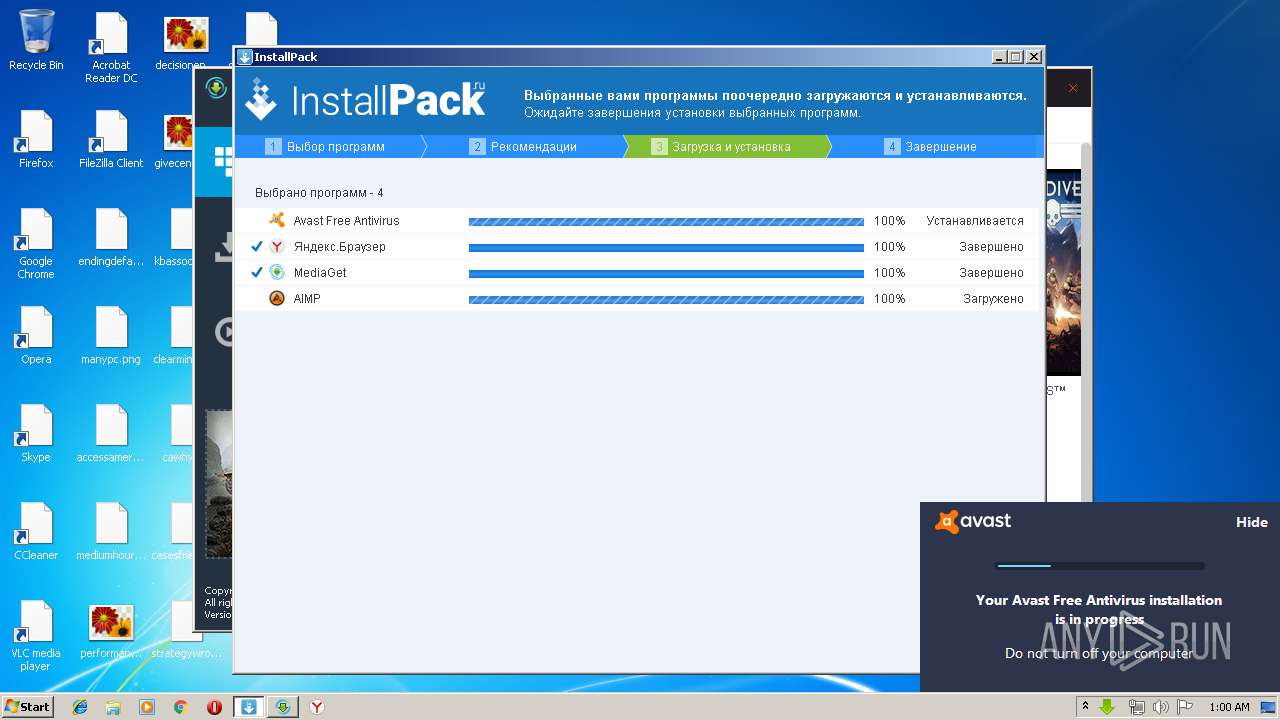Click 'Выбрано программ - 4' label
Screen dimensions: 1280x720
pyautogui.click(x=319, y=193)
